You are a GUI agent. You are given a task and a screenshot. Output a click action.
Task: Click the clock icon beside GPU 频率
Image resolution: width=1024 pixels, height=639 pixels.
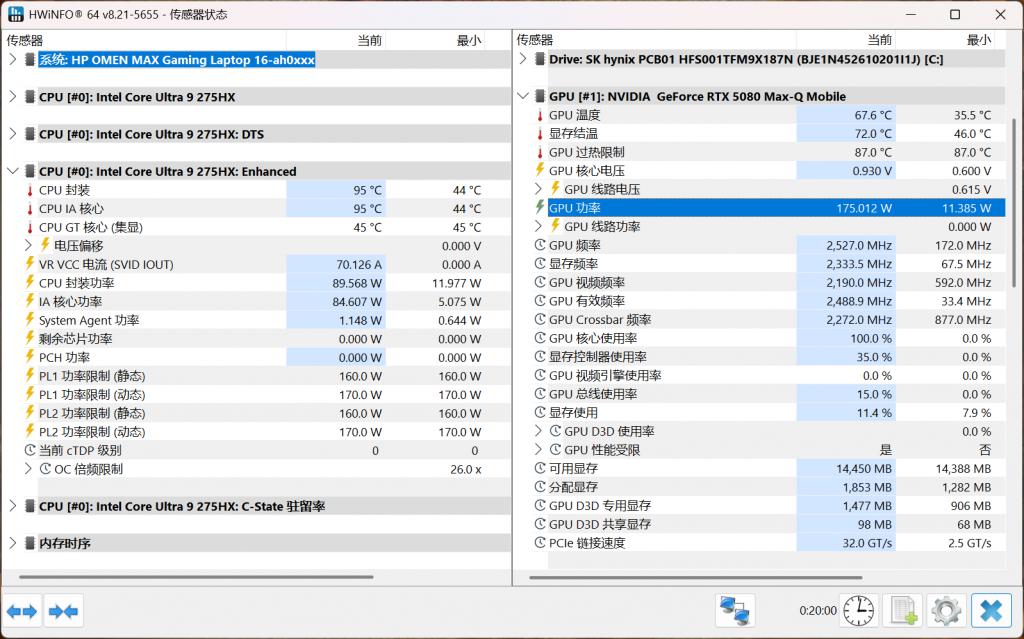tap(539, 245)
